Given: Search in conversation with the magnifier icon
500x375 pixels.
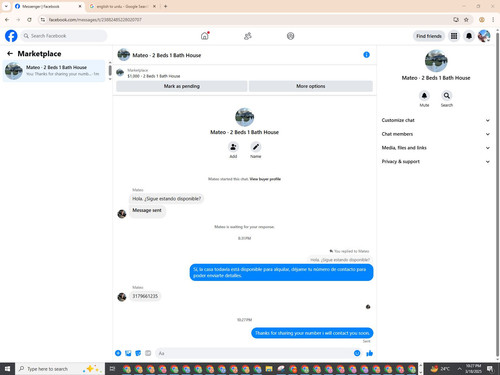Looking at the screenshot, I should pos(447,96).
